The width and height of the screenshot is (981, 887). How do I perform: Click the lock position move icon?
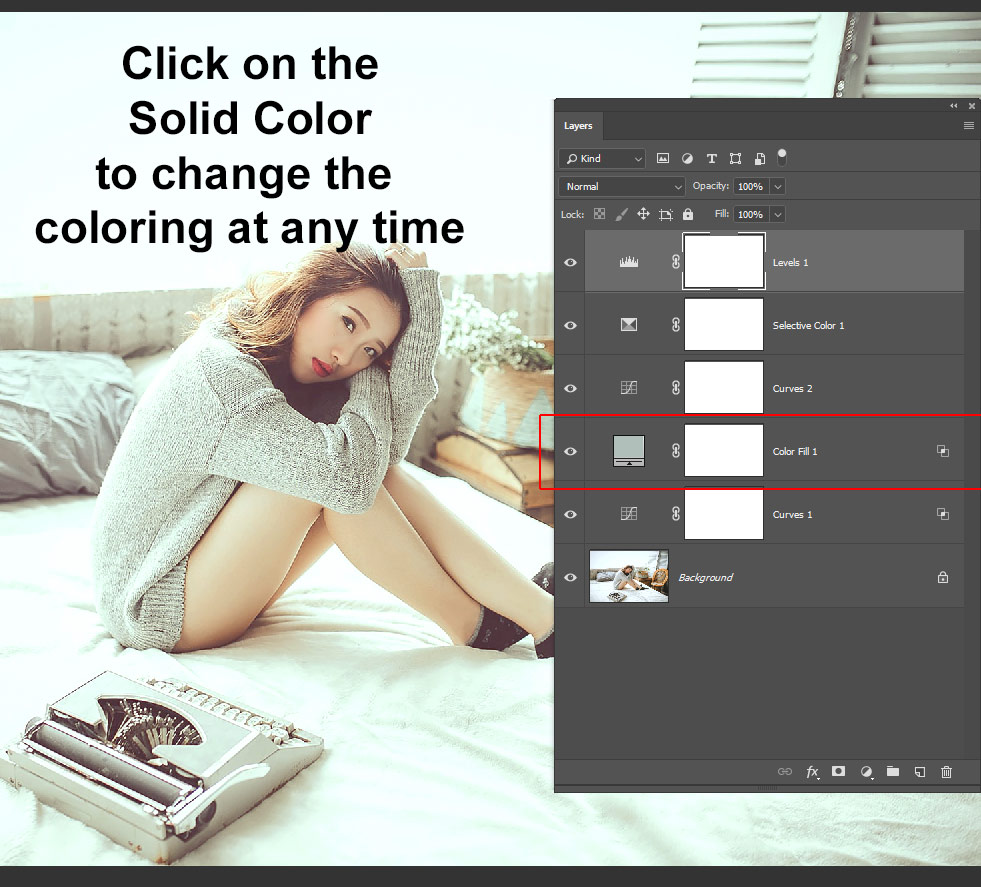pos(643,214)
